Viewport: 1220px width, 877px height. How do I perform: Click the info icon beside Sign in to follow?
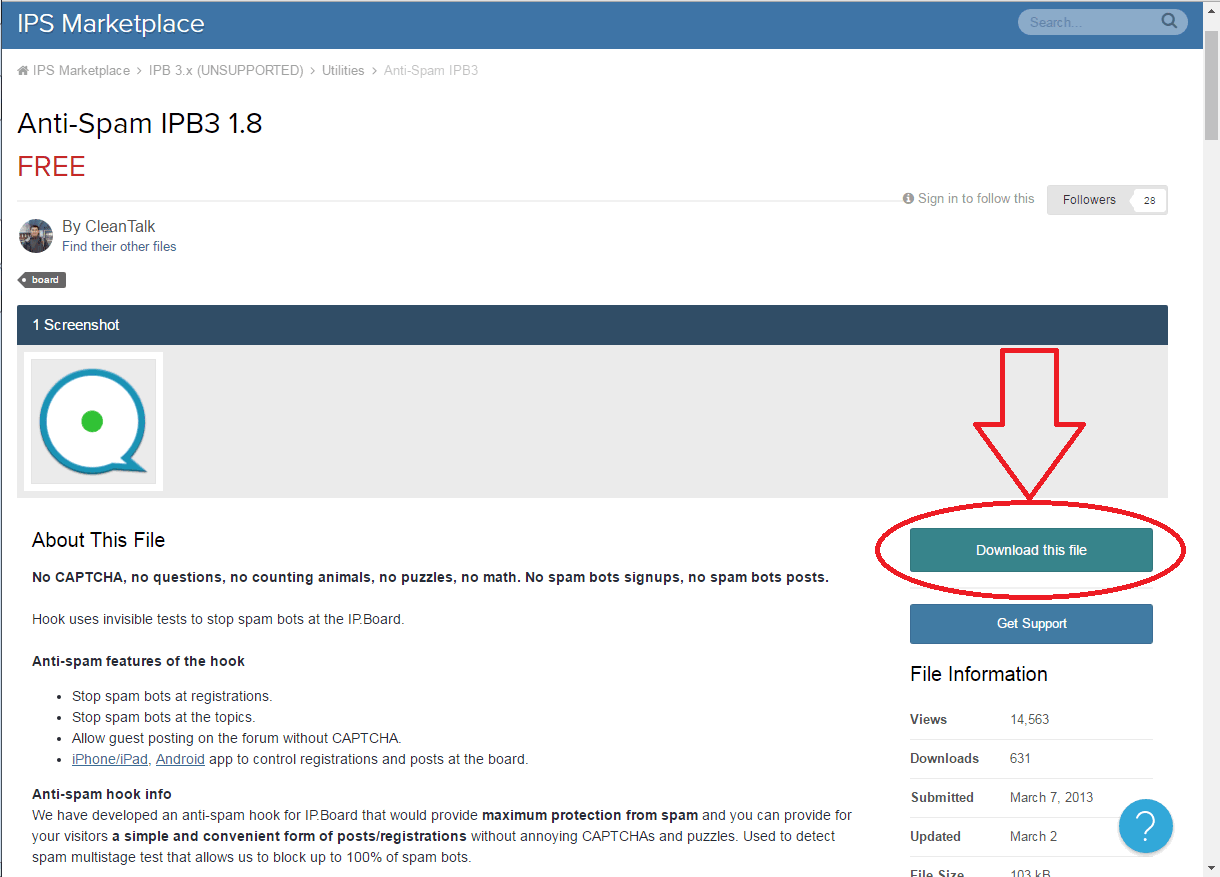(x=908, y=199)
